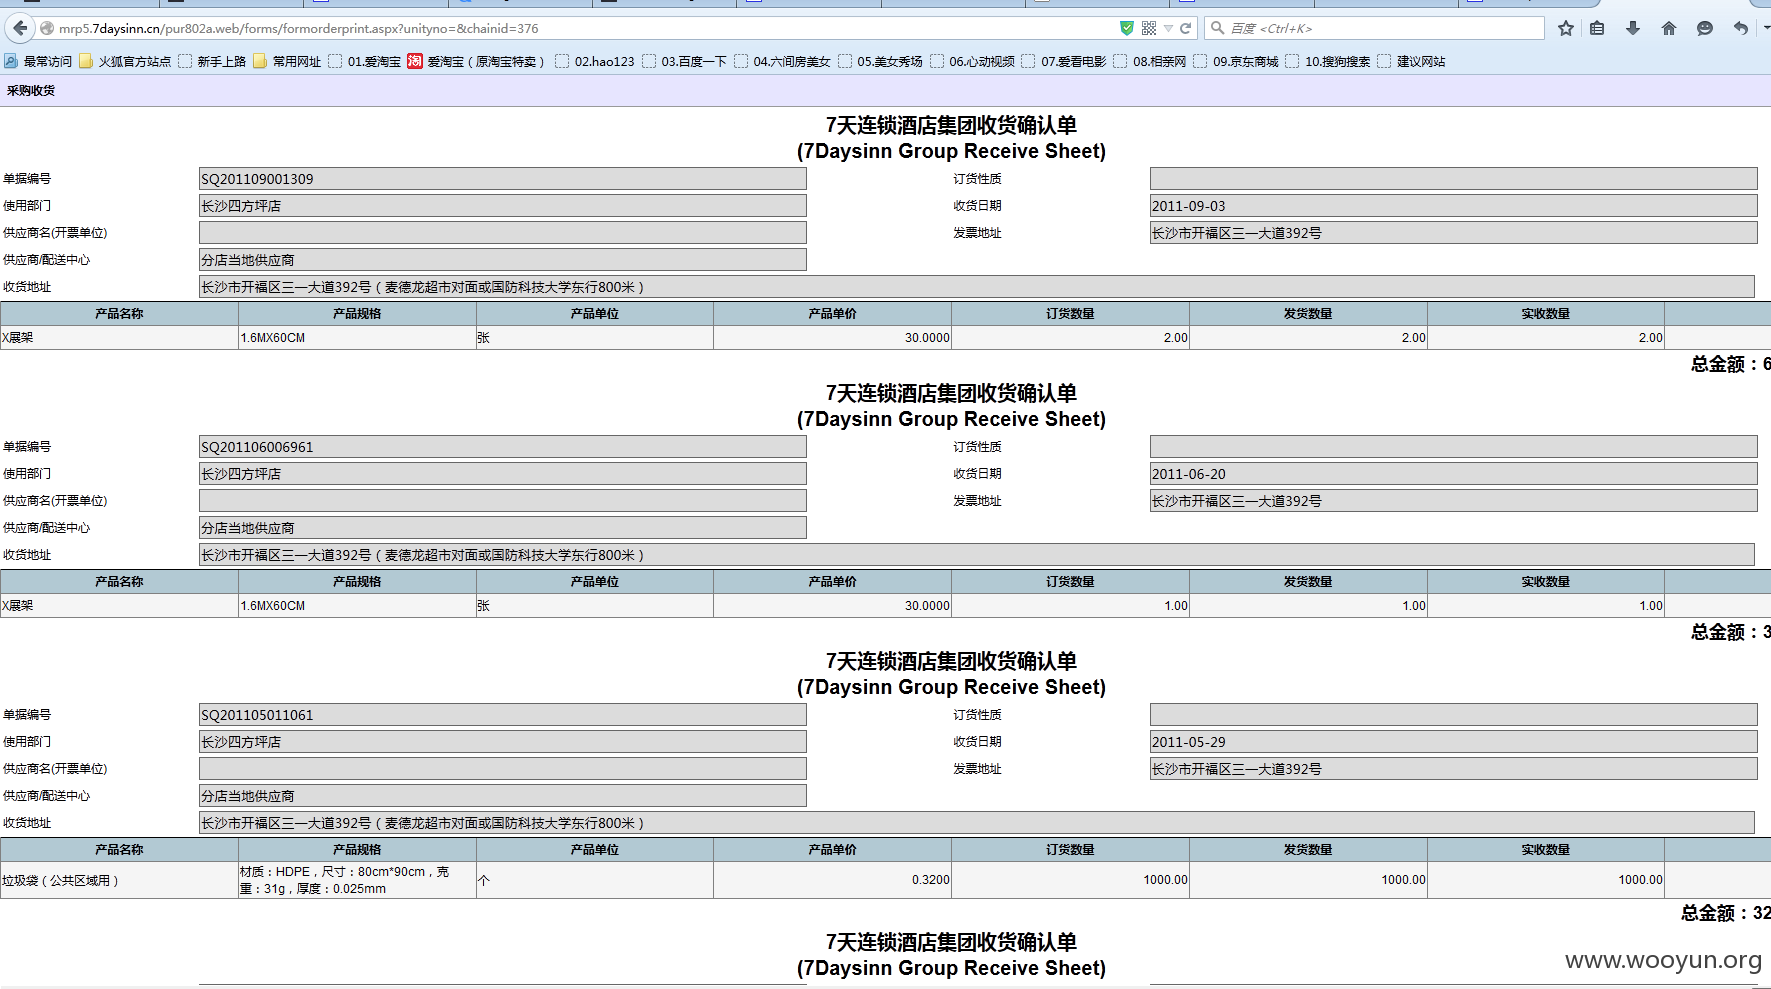Go to the home page icon
This screenshot has width=1771, height=989.
1669,28
